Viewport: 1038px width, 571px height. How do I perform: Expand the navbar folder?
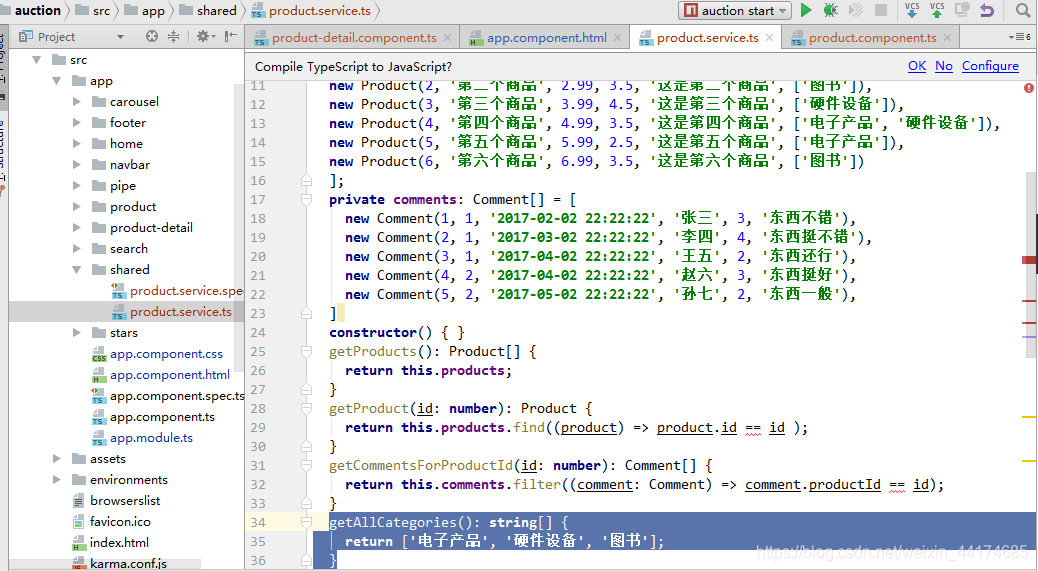77,165
